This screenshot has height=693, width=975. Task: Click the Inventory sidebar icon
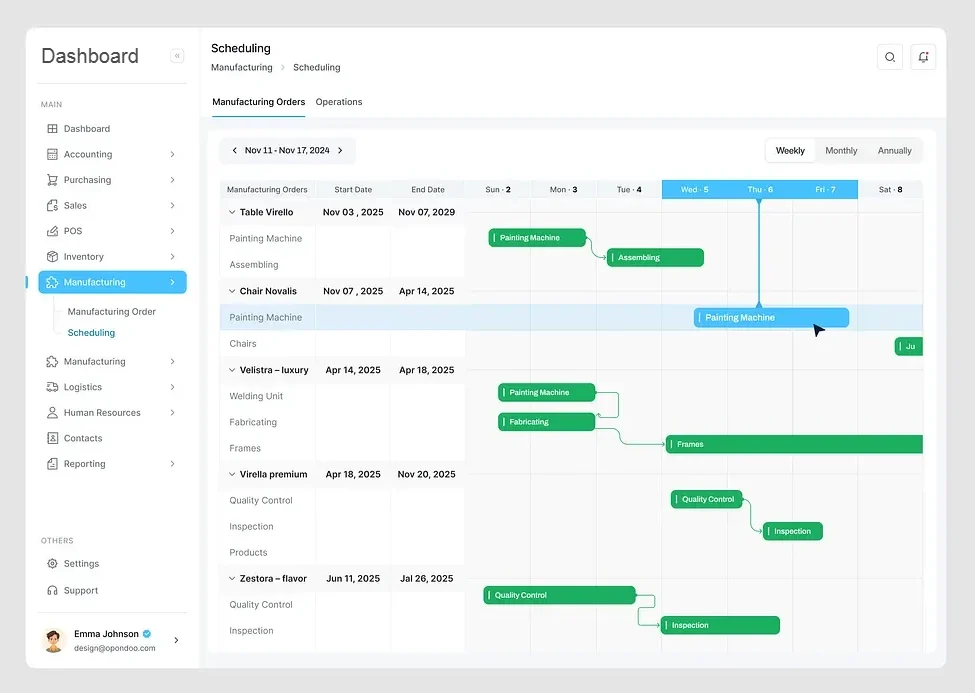click(x=53, y=257)
